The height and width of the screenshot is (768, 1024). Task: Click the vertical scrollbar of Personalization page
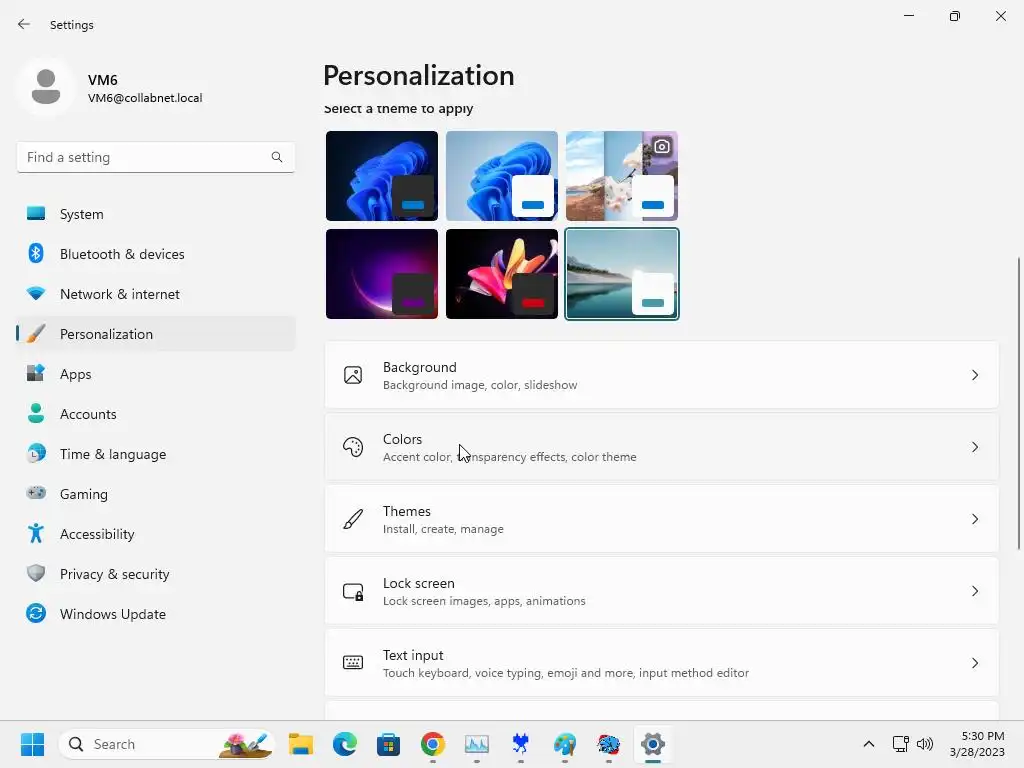[1019, 403]
